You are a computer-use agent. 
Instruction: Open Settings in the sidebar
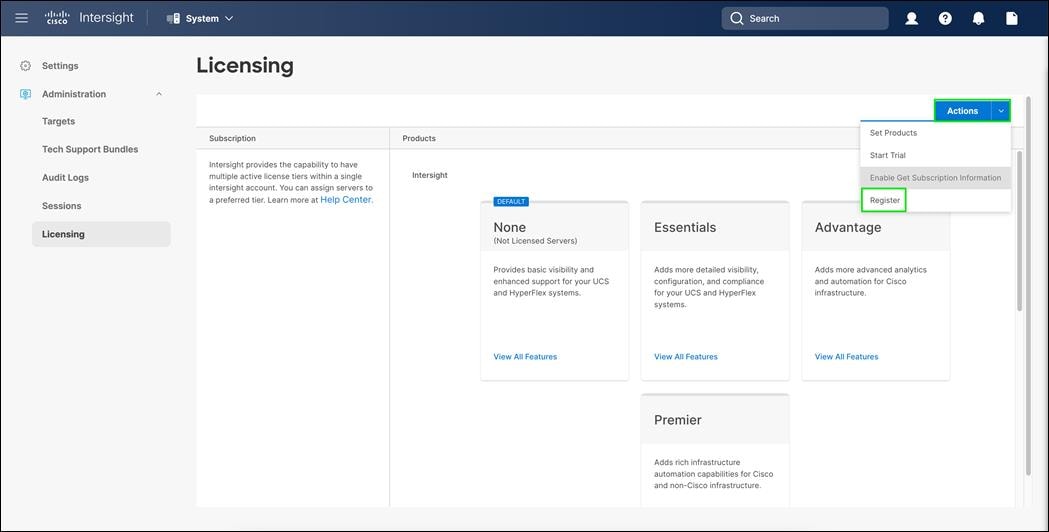pyautogui.click(x=60, y=66)
